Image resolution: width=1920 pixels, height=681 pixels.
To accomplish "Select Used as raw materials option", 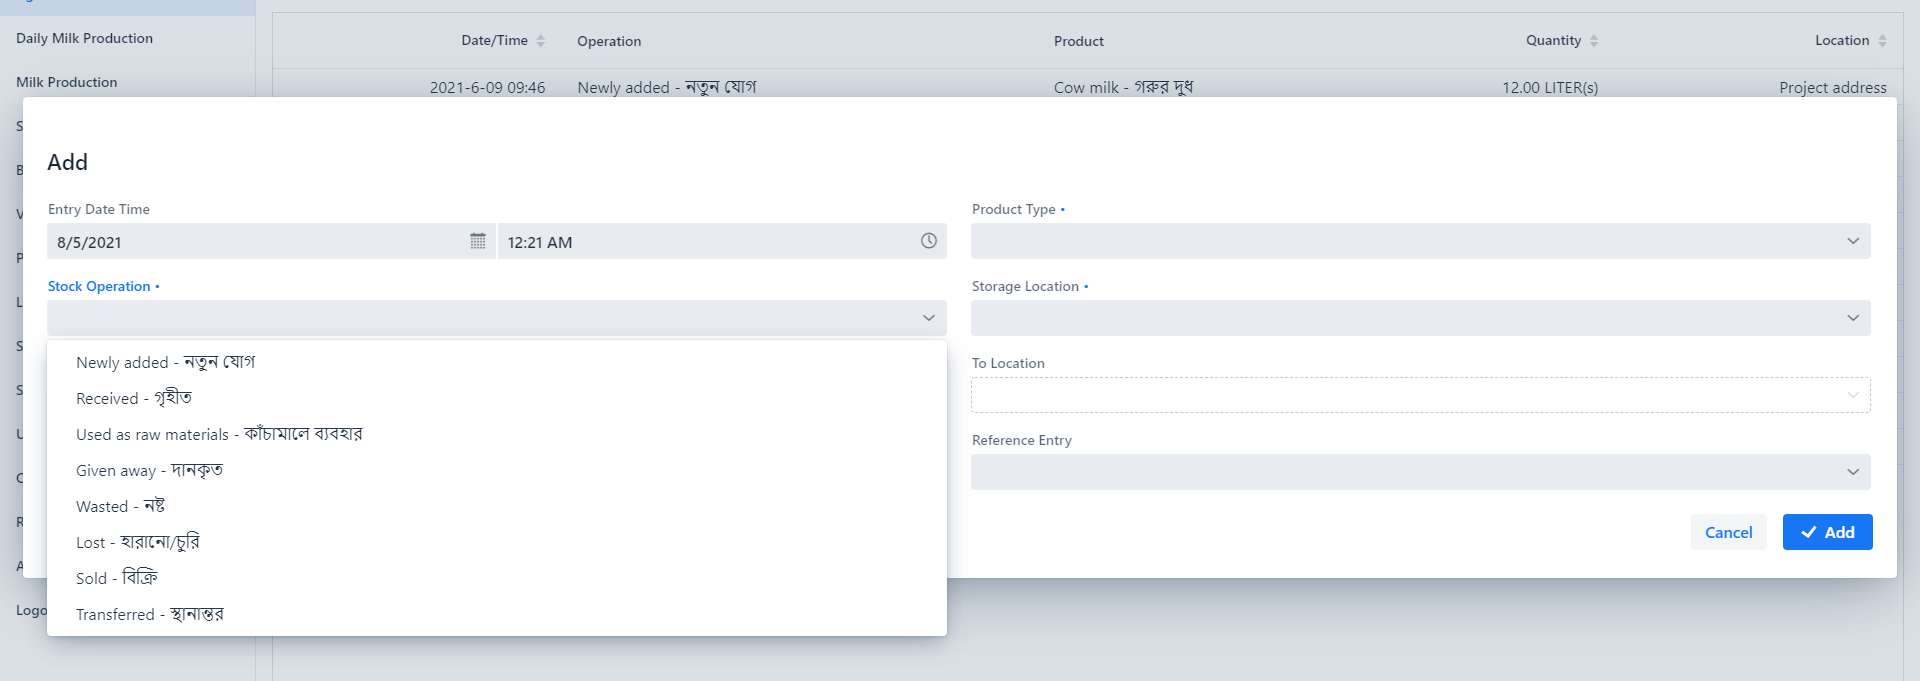I will coord(219,434).
